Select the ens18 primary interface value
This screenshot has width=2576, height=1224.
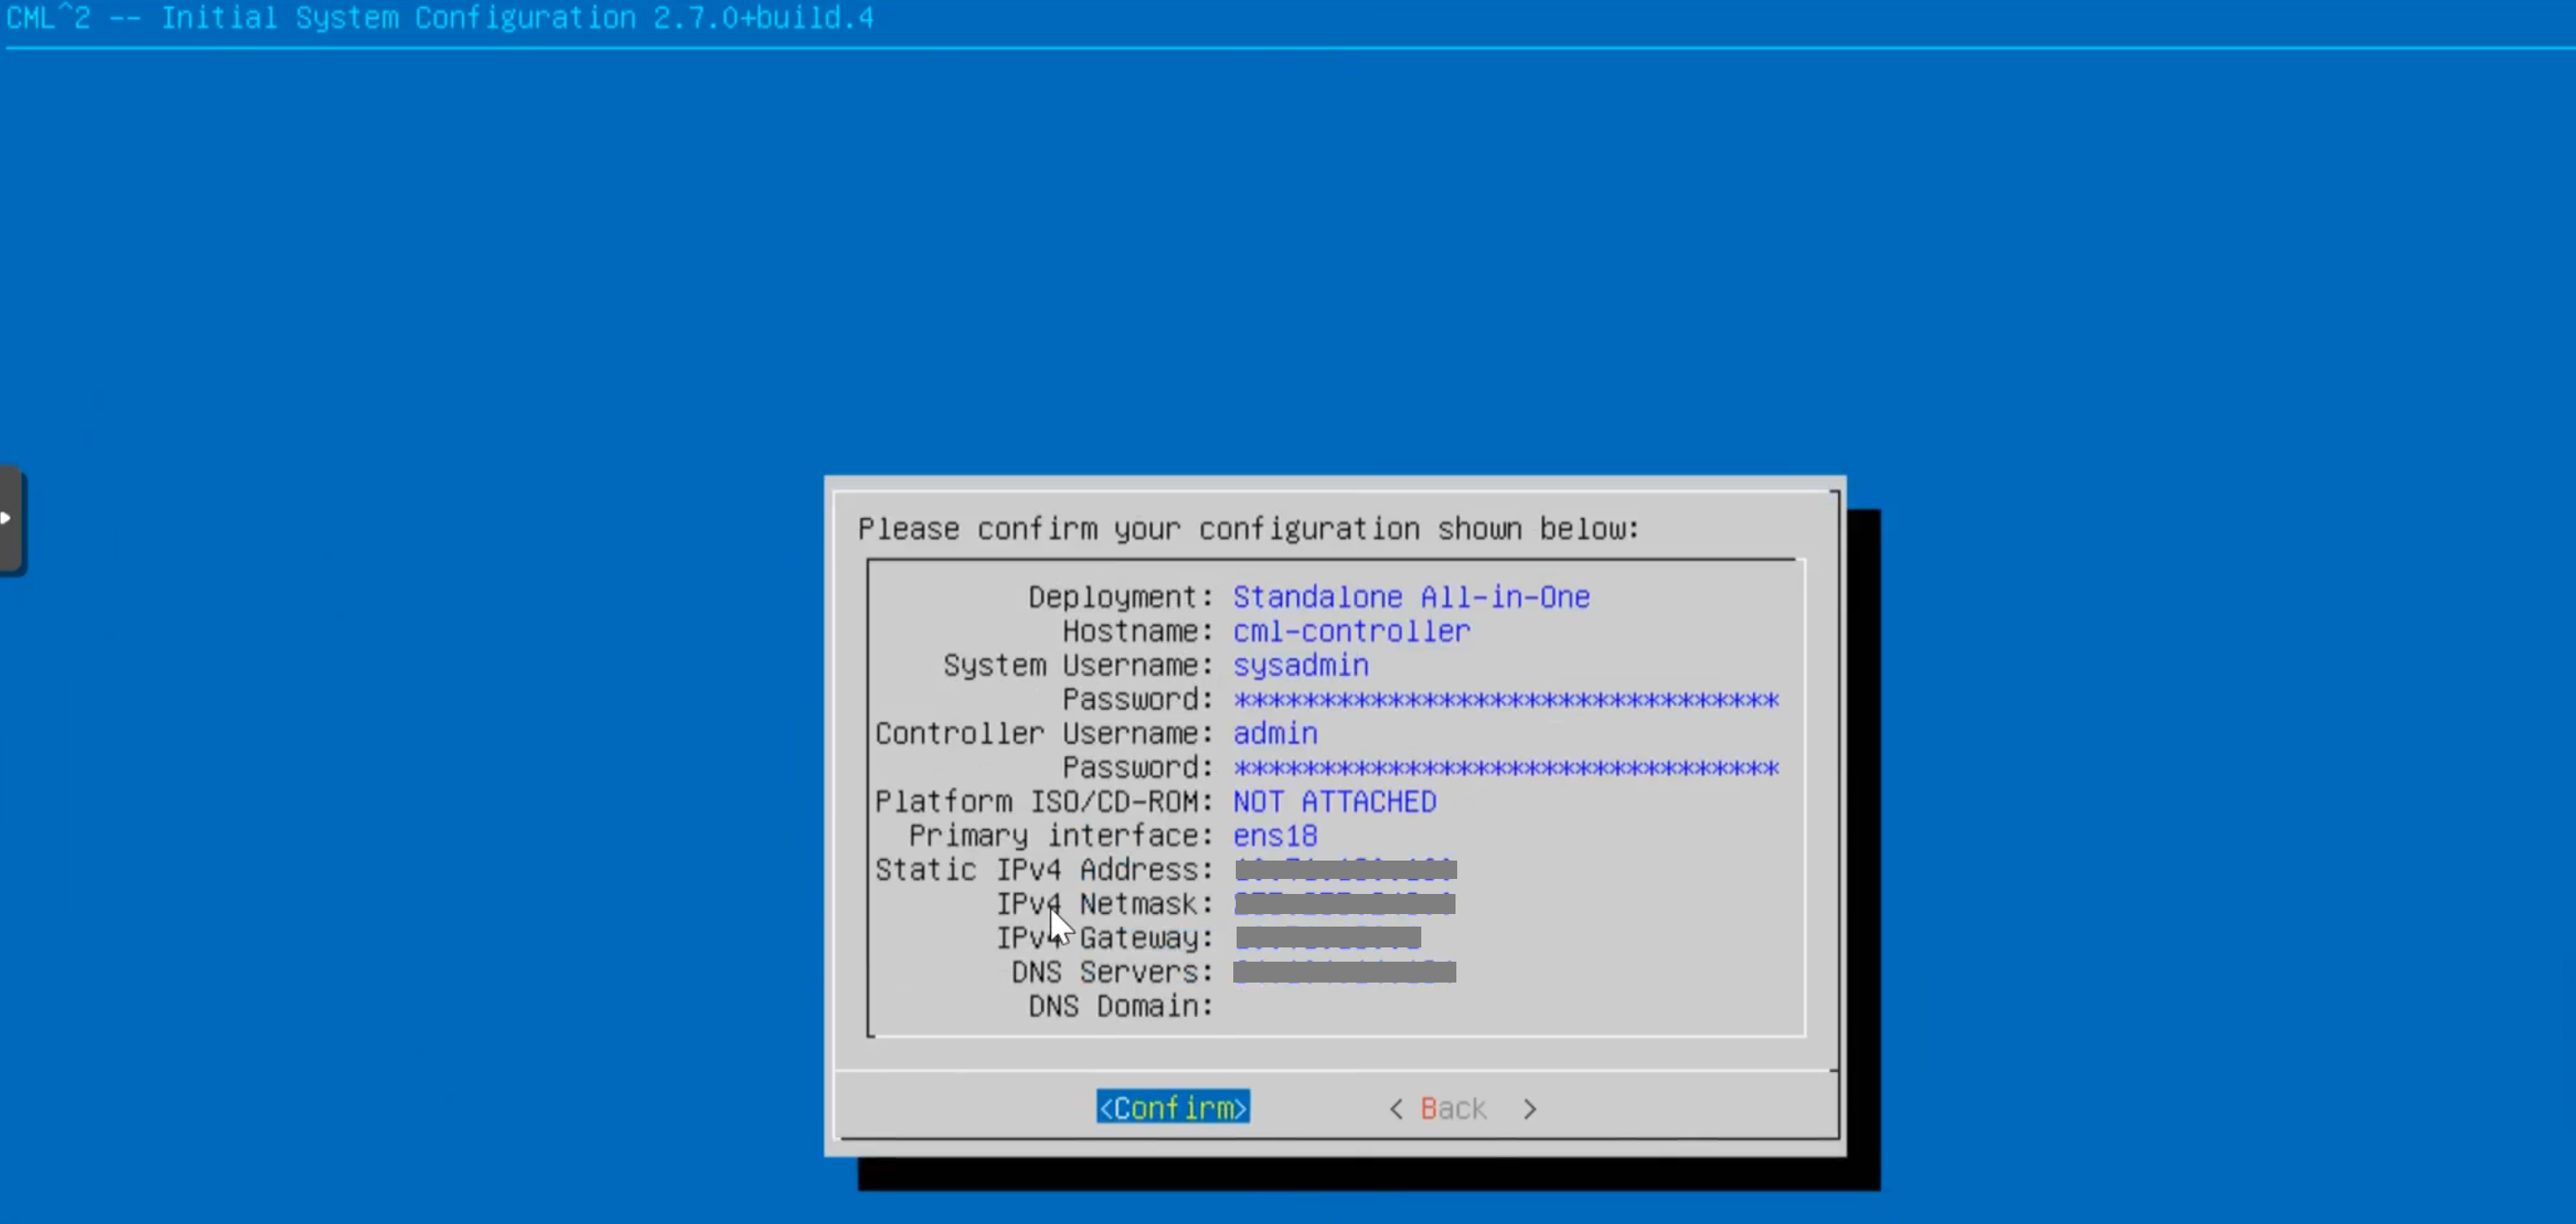tap(1275, 835)
